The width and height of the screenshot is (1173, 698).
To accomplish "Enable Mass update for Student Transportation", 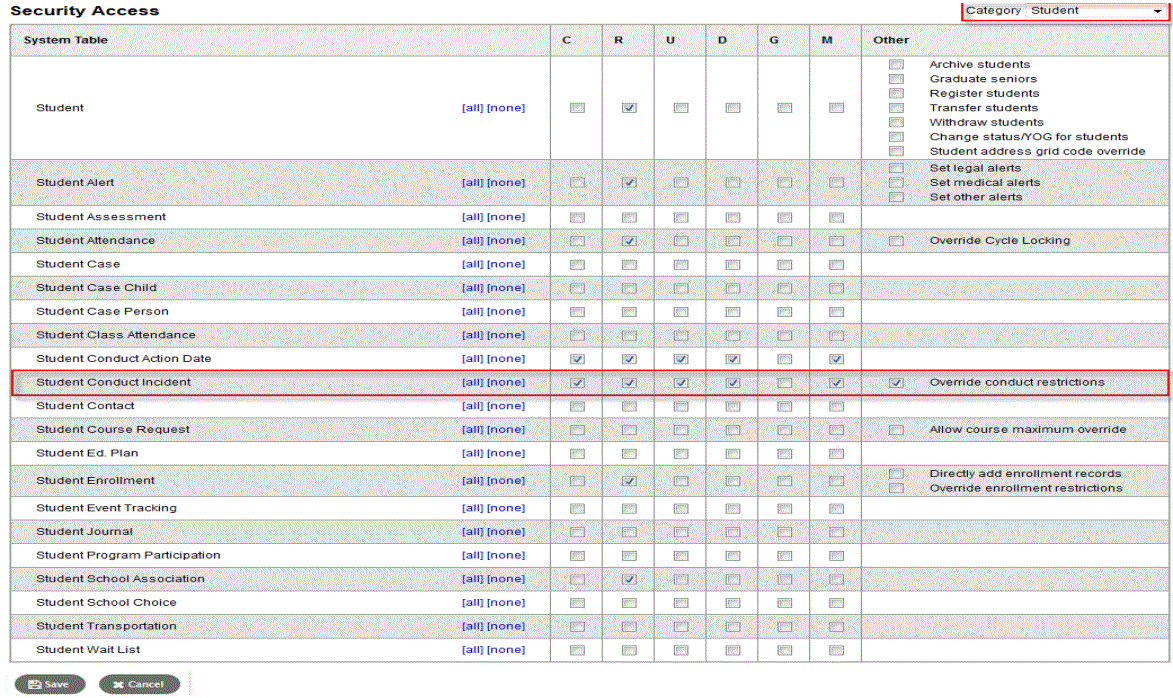I will click(837, 627).
